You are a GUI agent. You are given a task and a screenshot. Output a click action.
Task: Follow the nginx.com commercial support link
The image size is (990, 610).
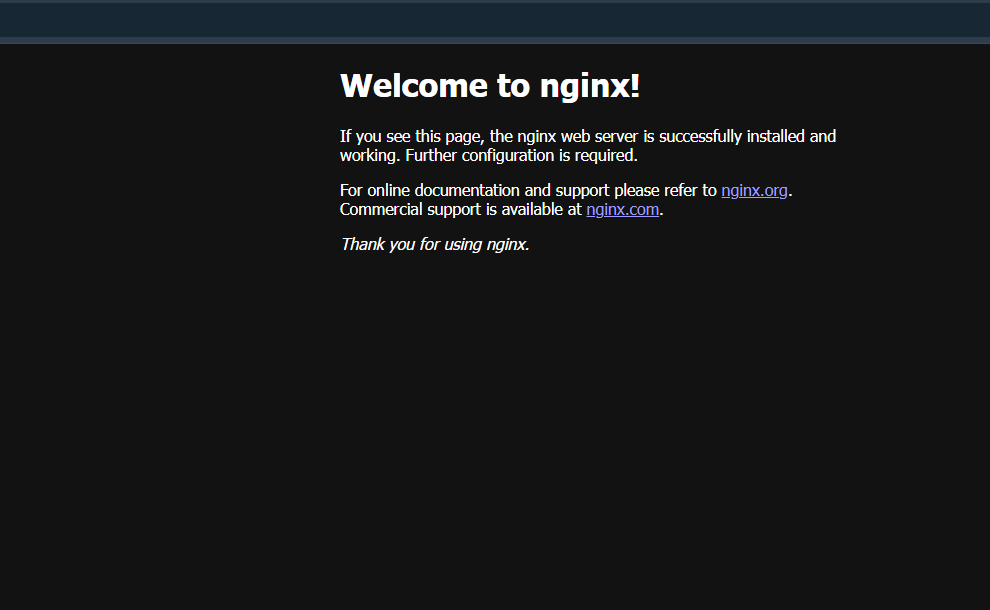pos(622,209)
